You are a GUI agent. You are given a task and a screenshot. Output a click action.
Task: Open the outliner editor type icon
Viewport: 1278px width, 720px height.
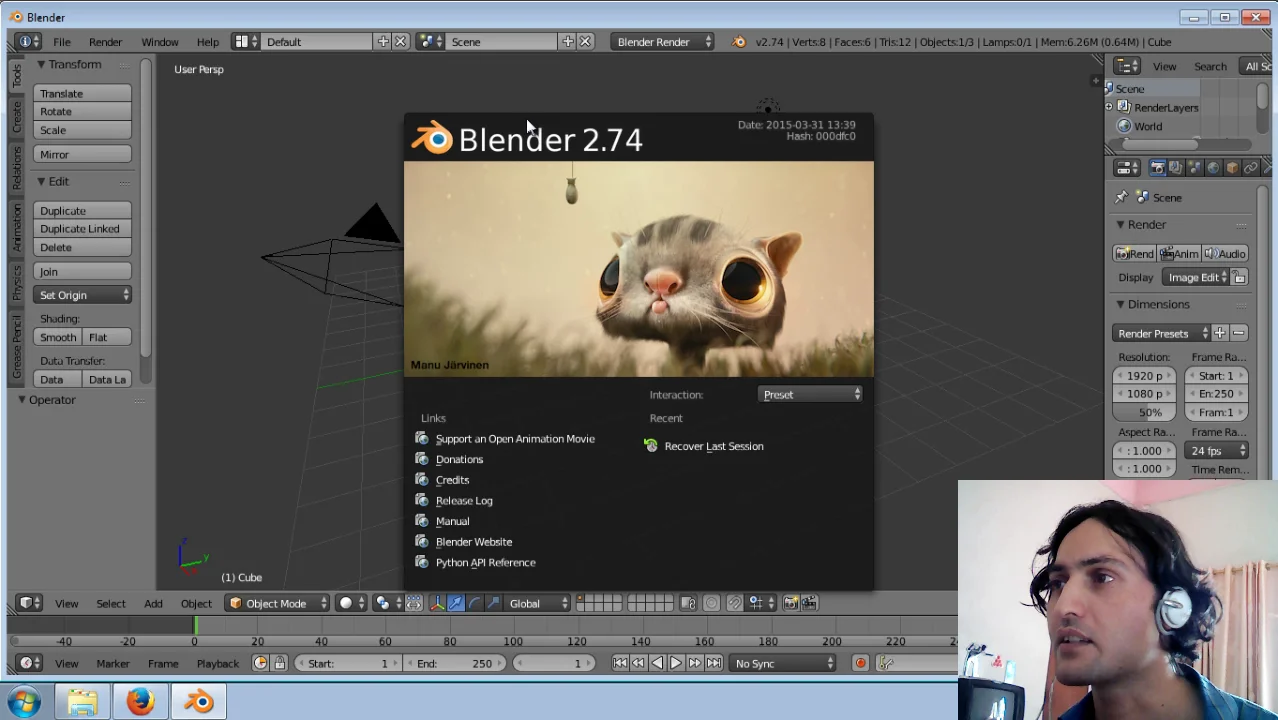click(x=1127, y=66)
